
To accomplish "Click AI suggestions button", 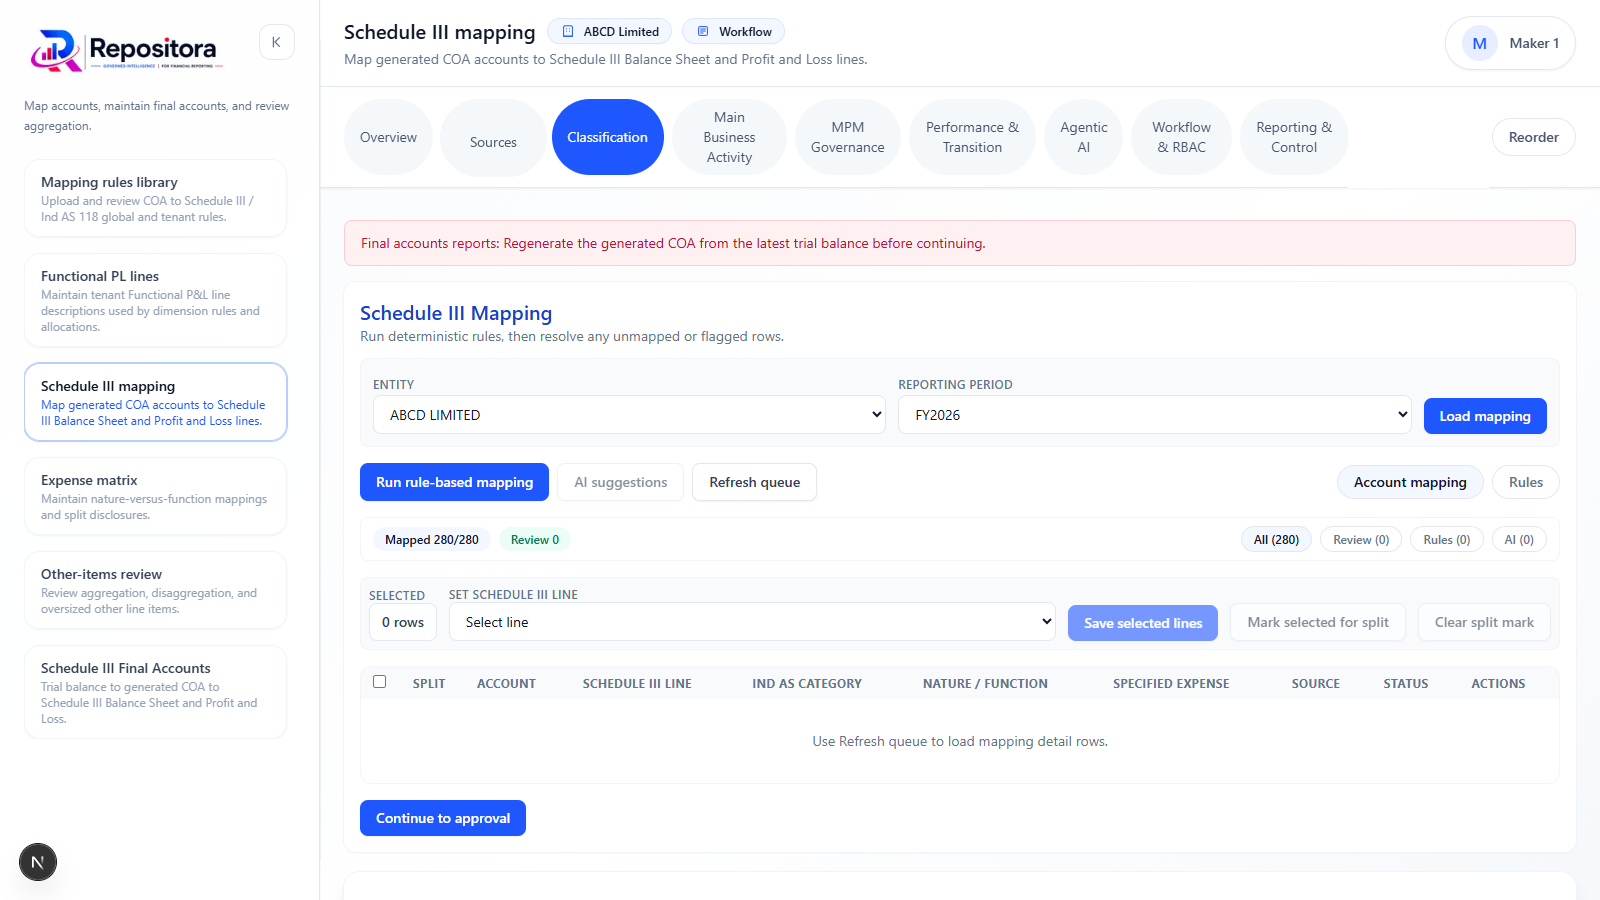I will (621, 482).
